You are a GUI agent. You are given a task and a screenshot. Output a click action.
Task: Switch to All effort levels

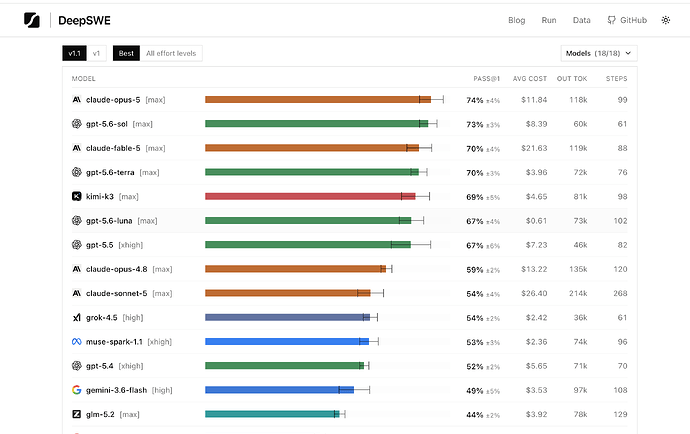[171, 53]
